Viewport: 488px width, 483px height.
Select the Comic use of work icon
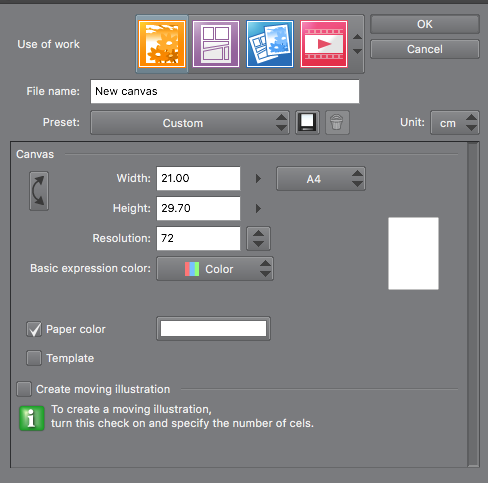point(216,44)
